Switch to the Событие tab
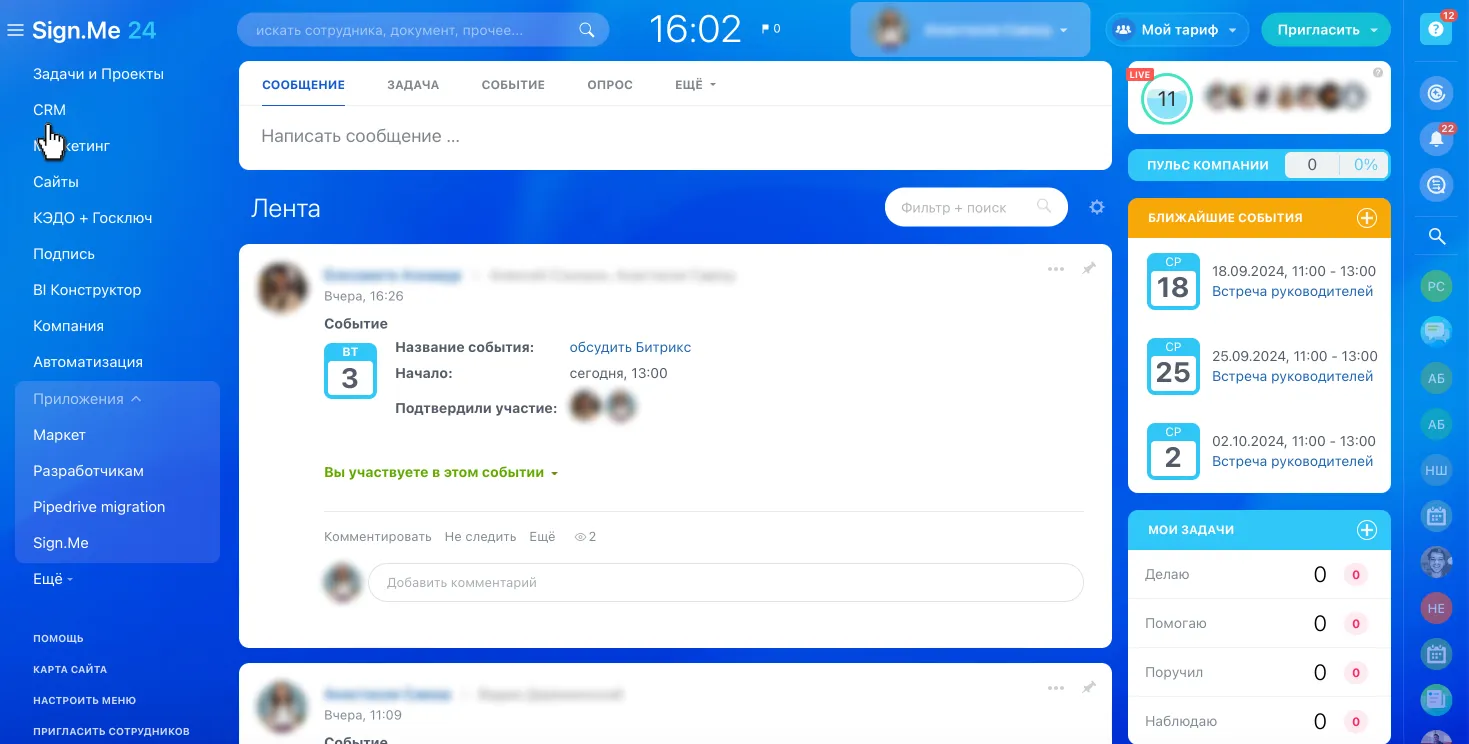This screenshot has height=744, width=1469. tap(513, 85)
